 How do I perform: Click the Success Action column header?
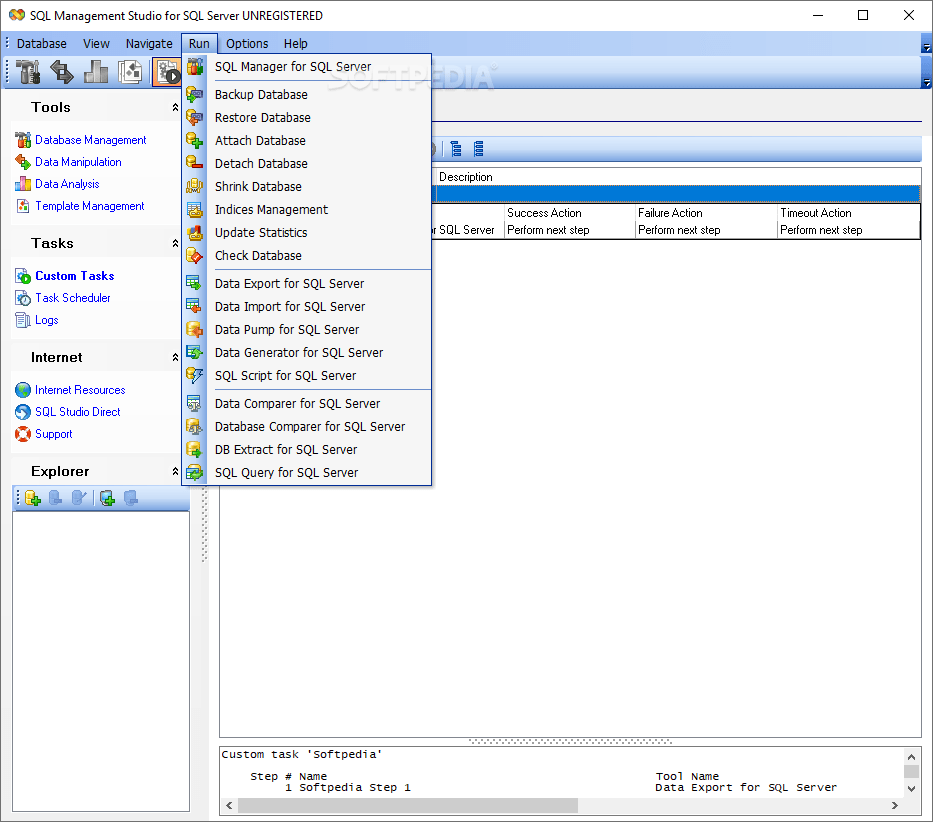tap(569, 212)
